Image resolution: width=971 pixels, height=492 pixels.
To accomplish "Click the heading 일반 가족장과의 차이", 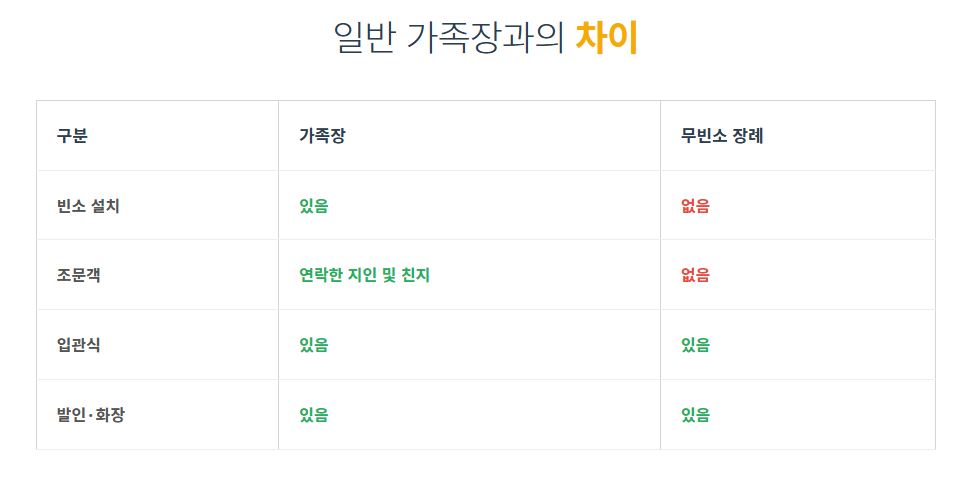I will 486,38.
